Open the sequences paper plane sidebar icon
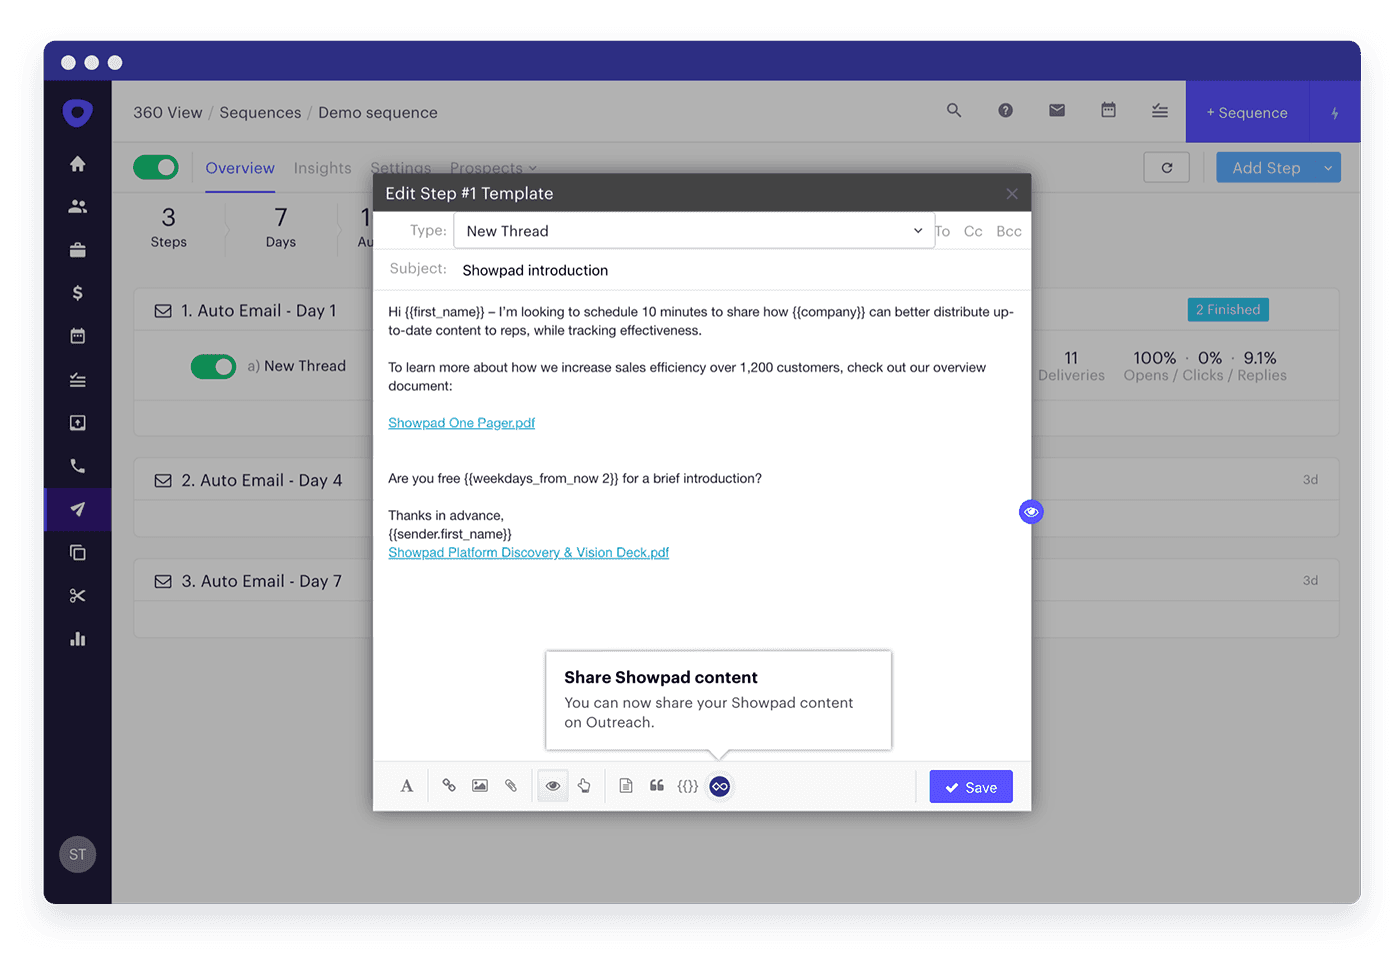 coord(78,509)
